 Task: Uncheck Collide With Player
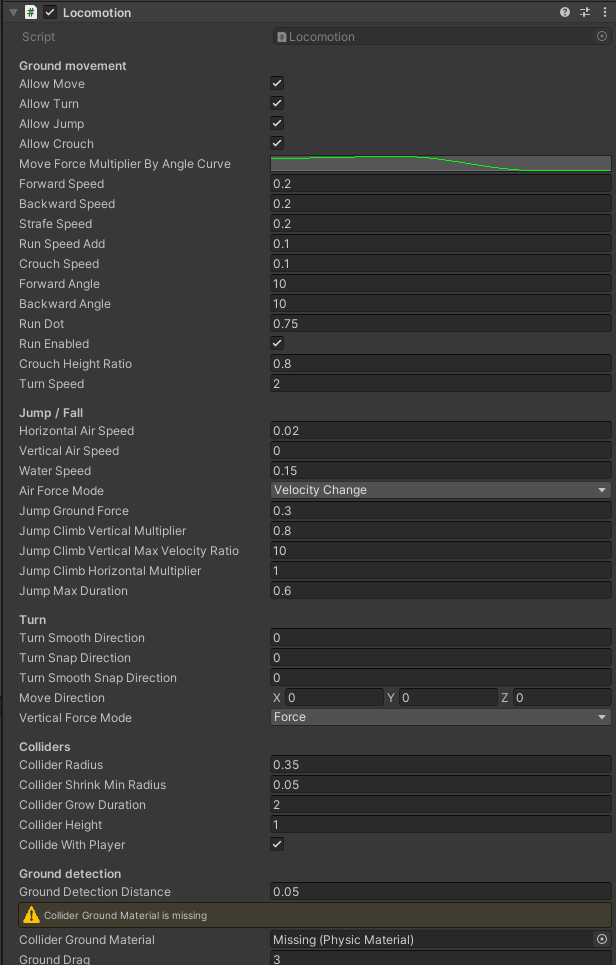(x=277, y=844)
